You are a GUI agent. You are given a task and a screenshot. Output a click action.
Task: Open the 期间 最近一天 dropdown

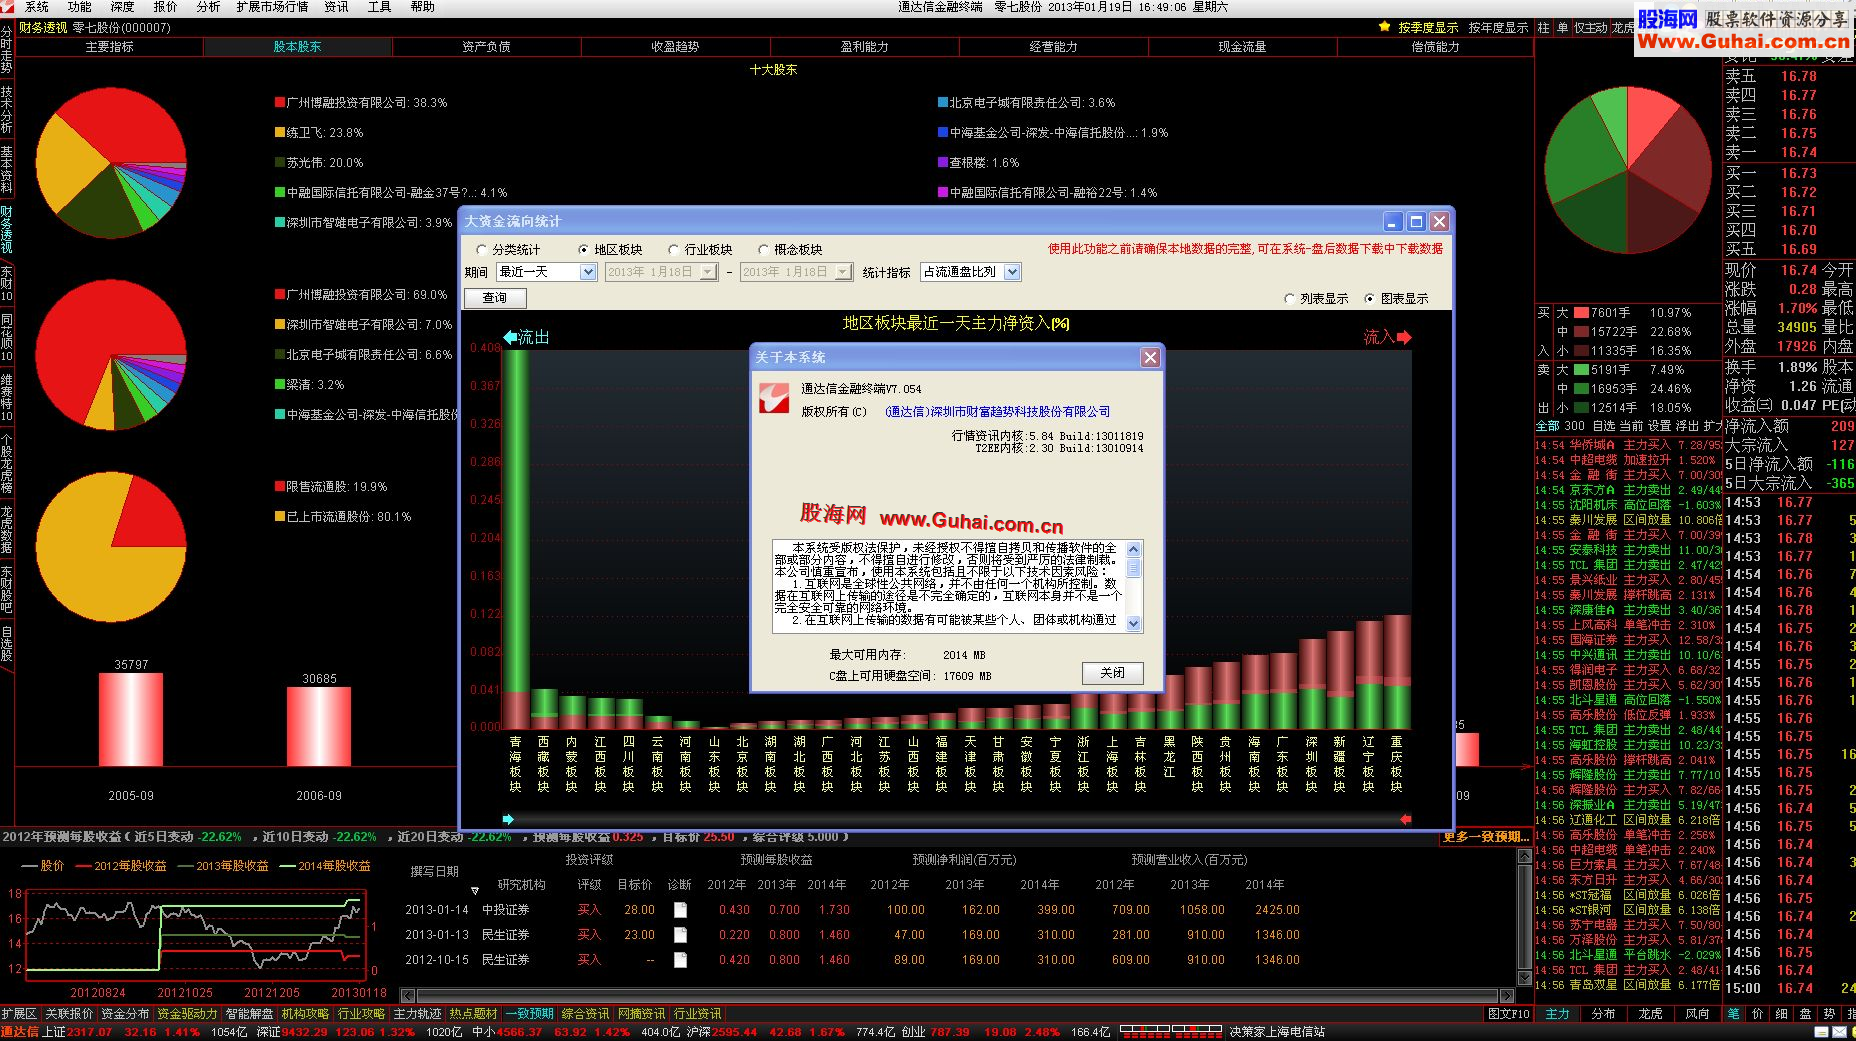[x=588, y=272]
